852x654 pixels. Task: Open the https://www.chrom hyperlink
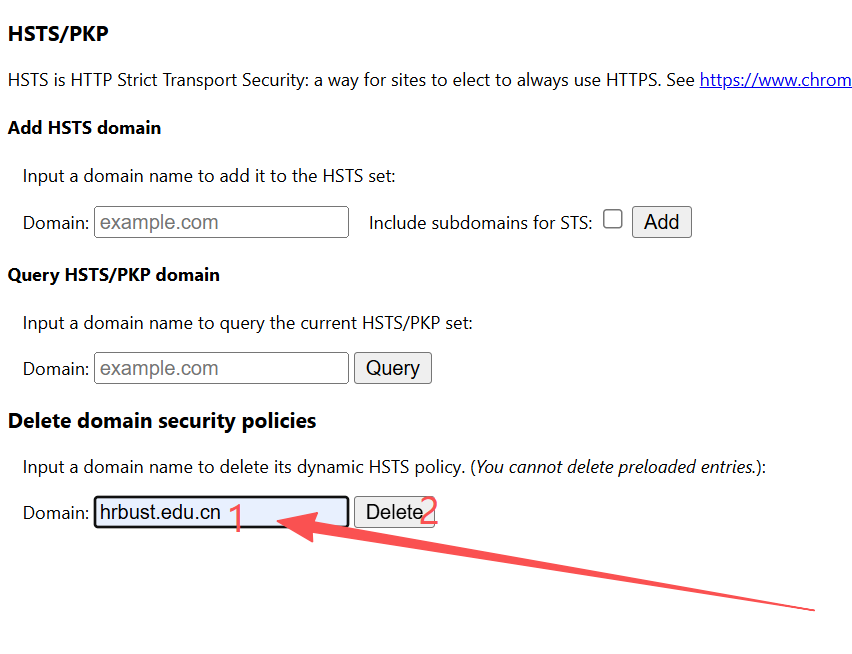click(x=775, y=80)
